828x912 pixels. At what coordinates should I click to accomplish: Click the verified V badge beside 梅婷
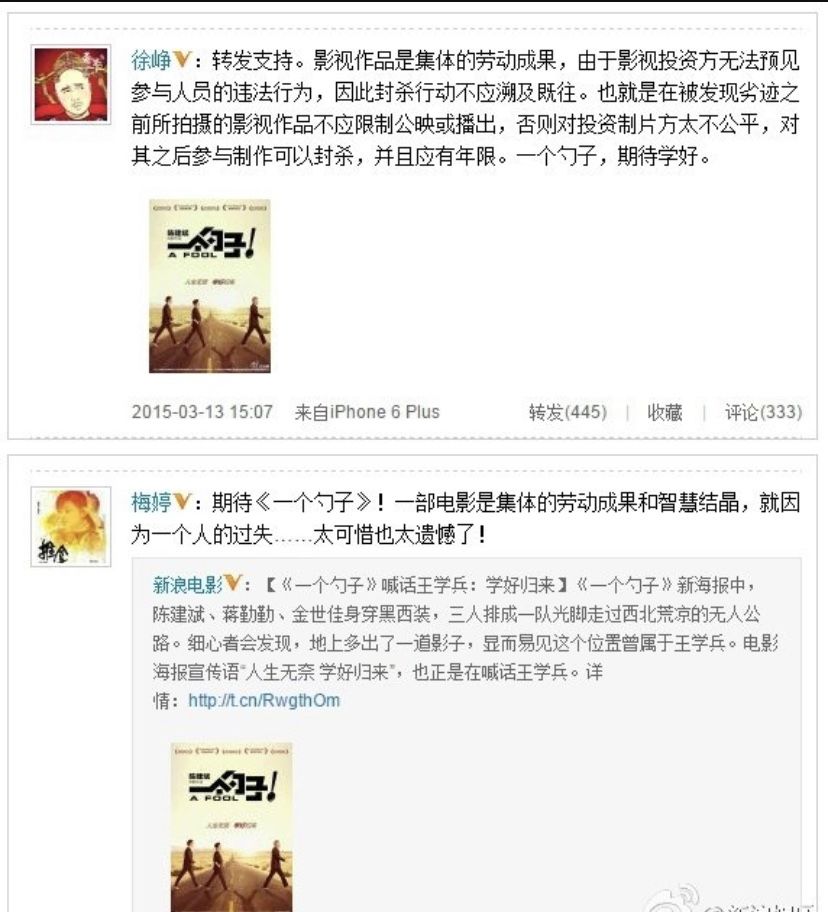coord(182,501)
